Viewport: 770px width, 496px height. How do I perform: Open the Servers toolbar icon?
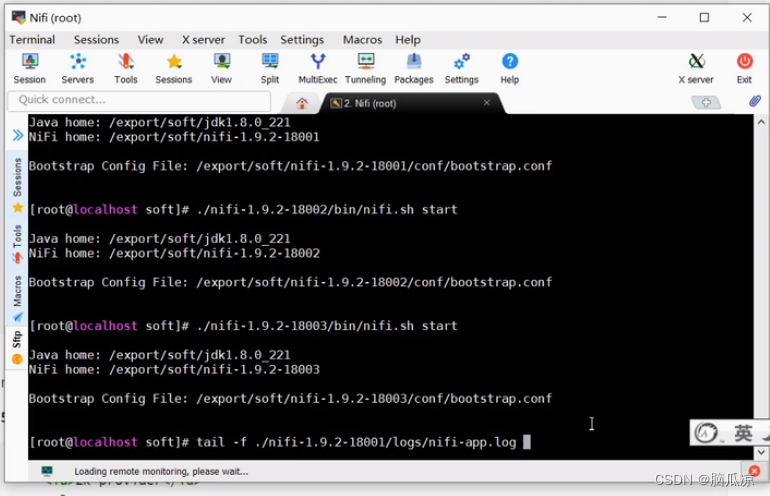point(78,68)
